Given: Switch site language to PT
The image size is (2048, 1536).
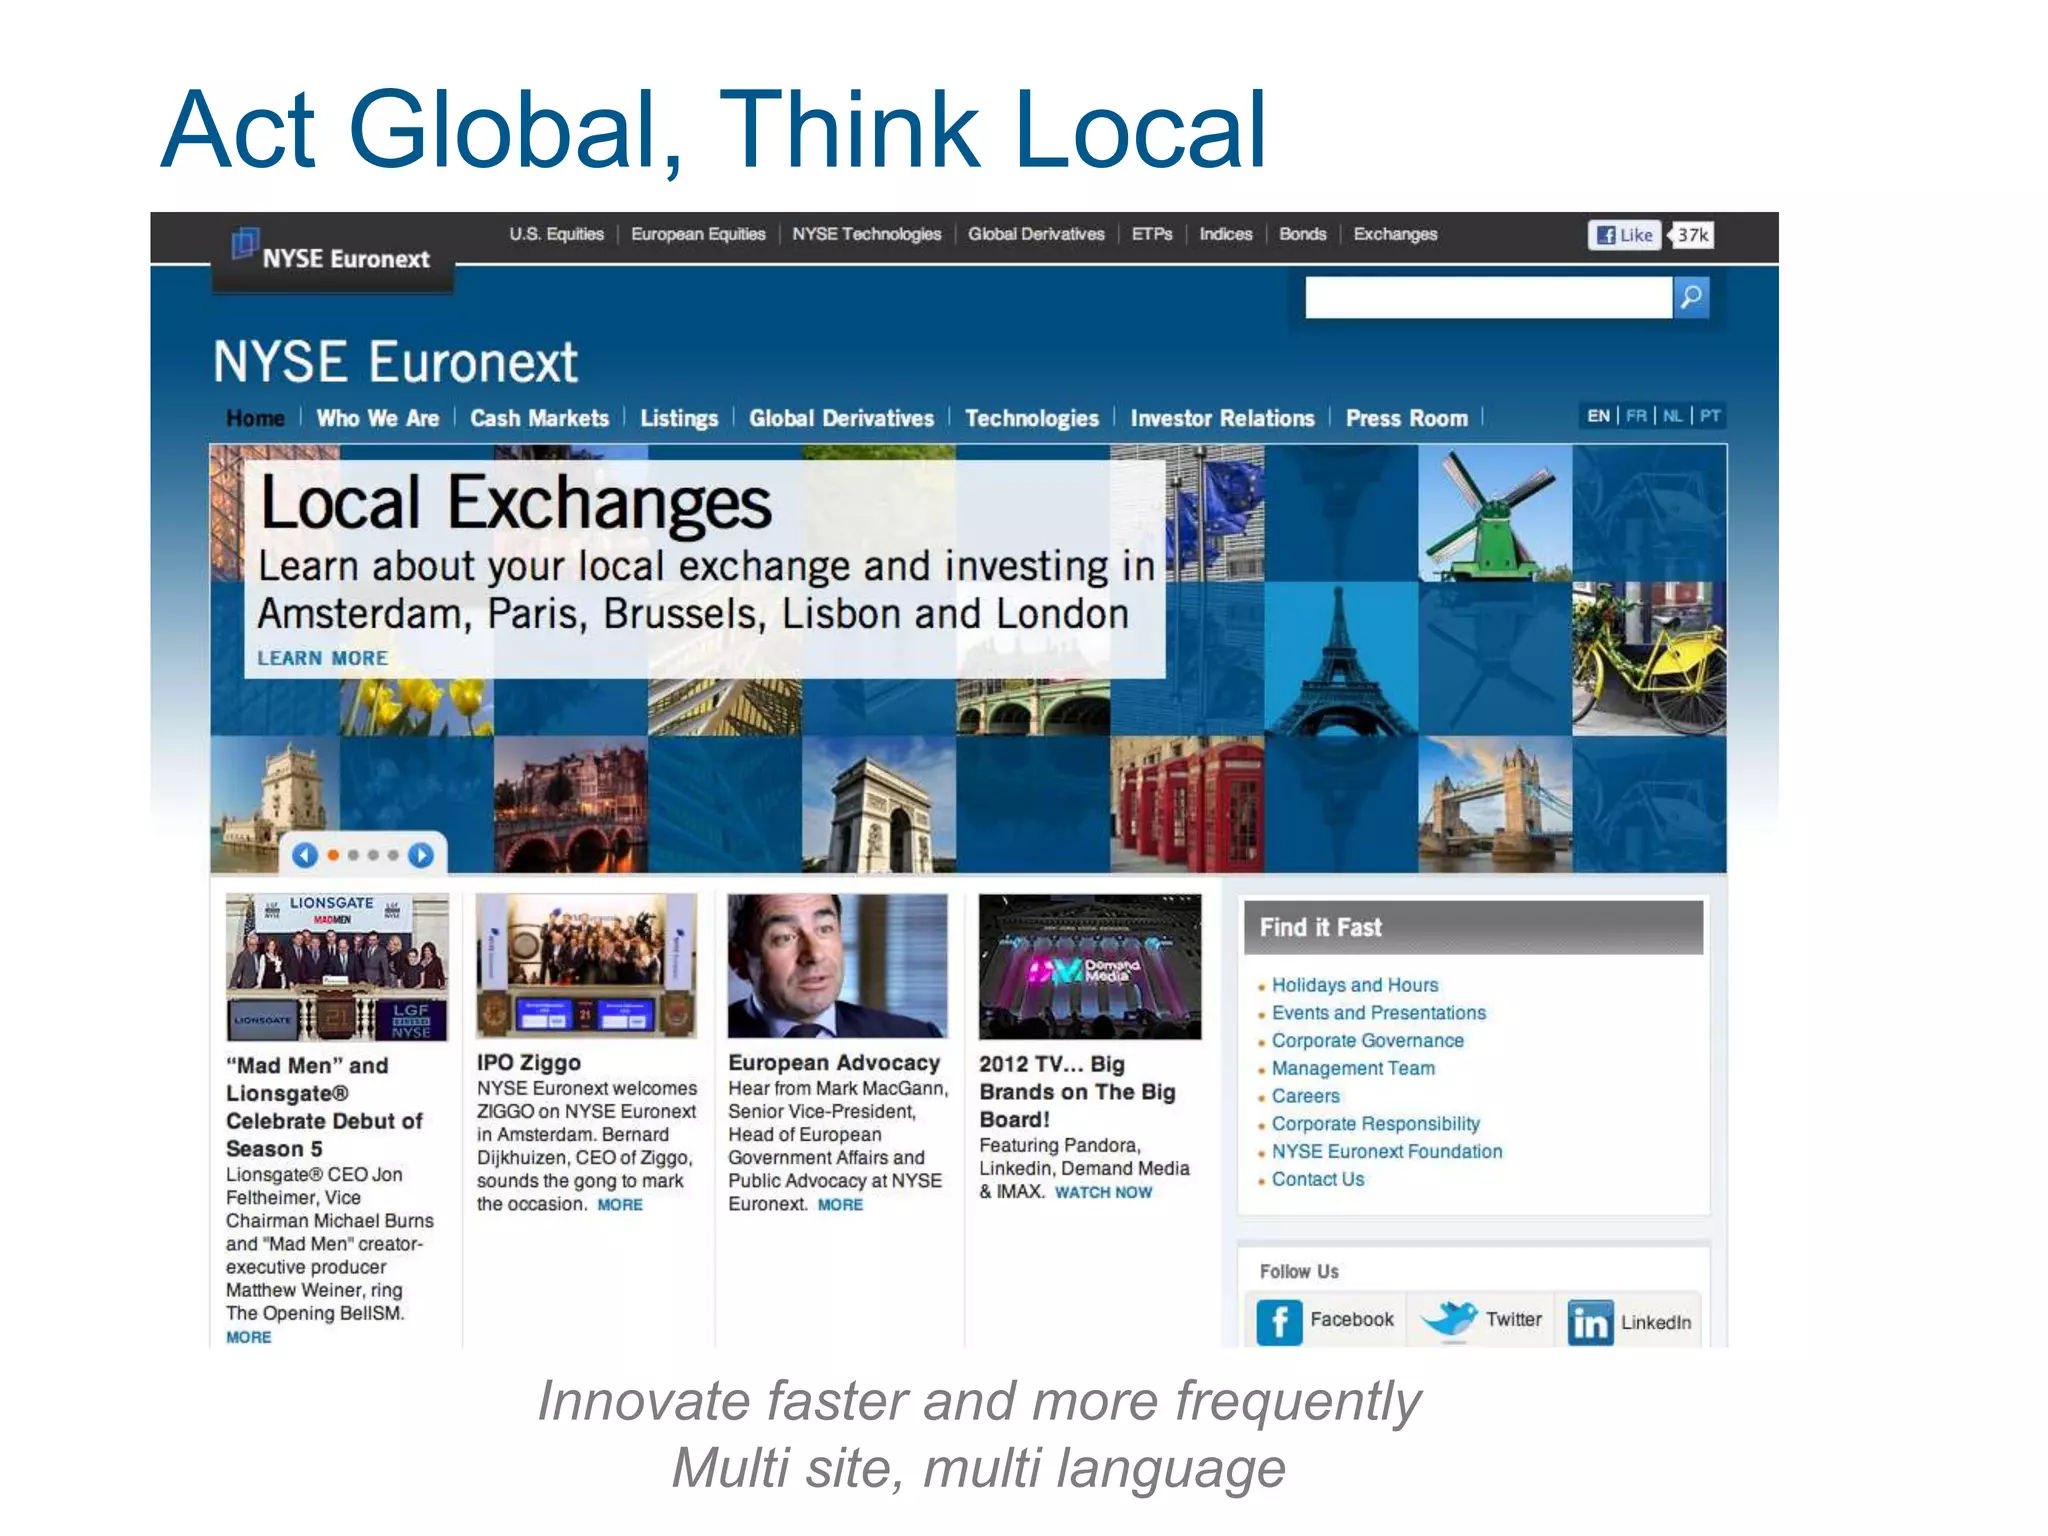Looking at the screenshot, I should point(1710,416).
